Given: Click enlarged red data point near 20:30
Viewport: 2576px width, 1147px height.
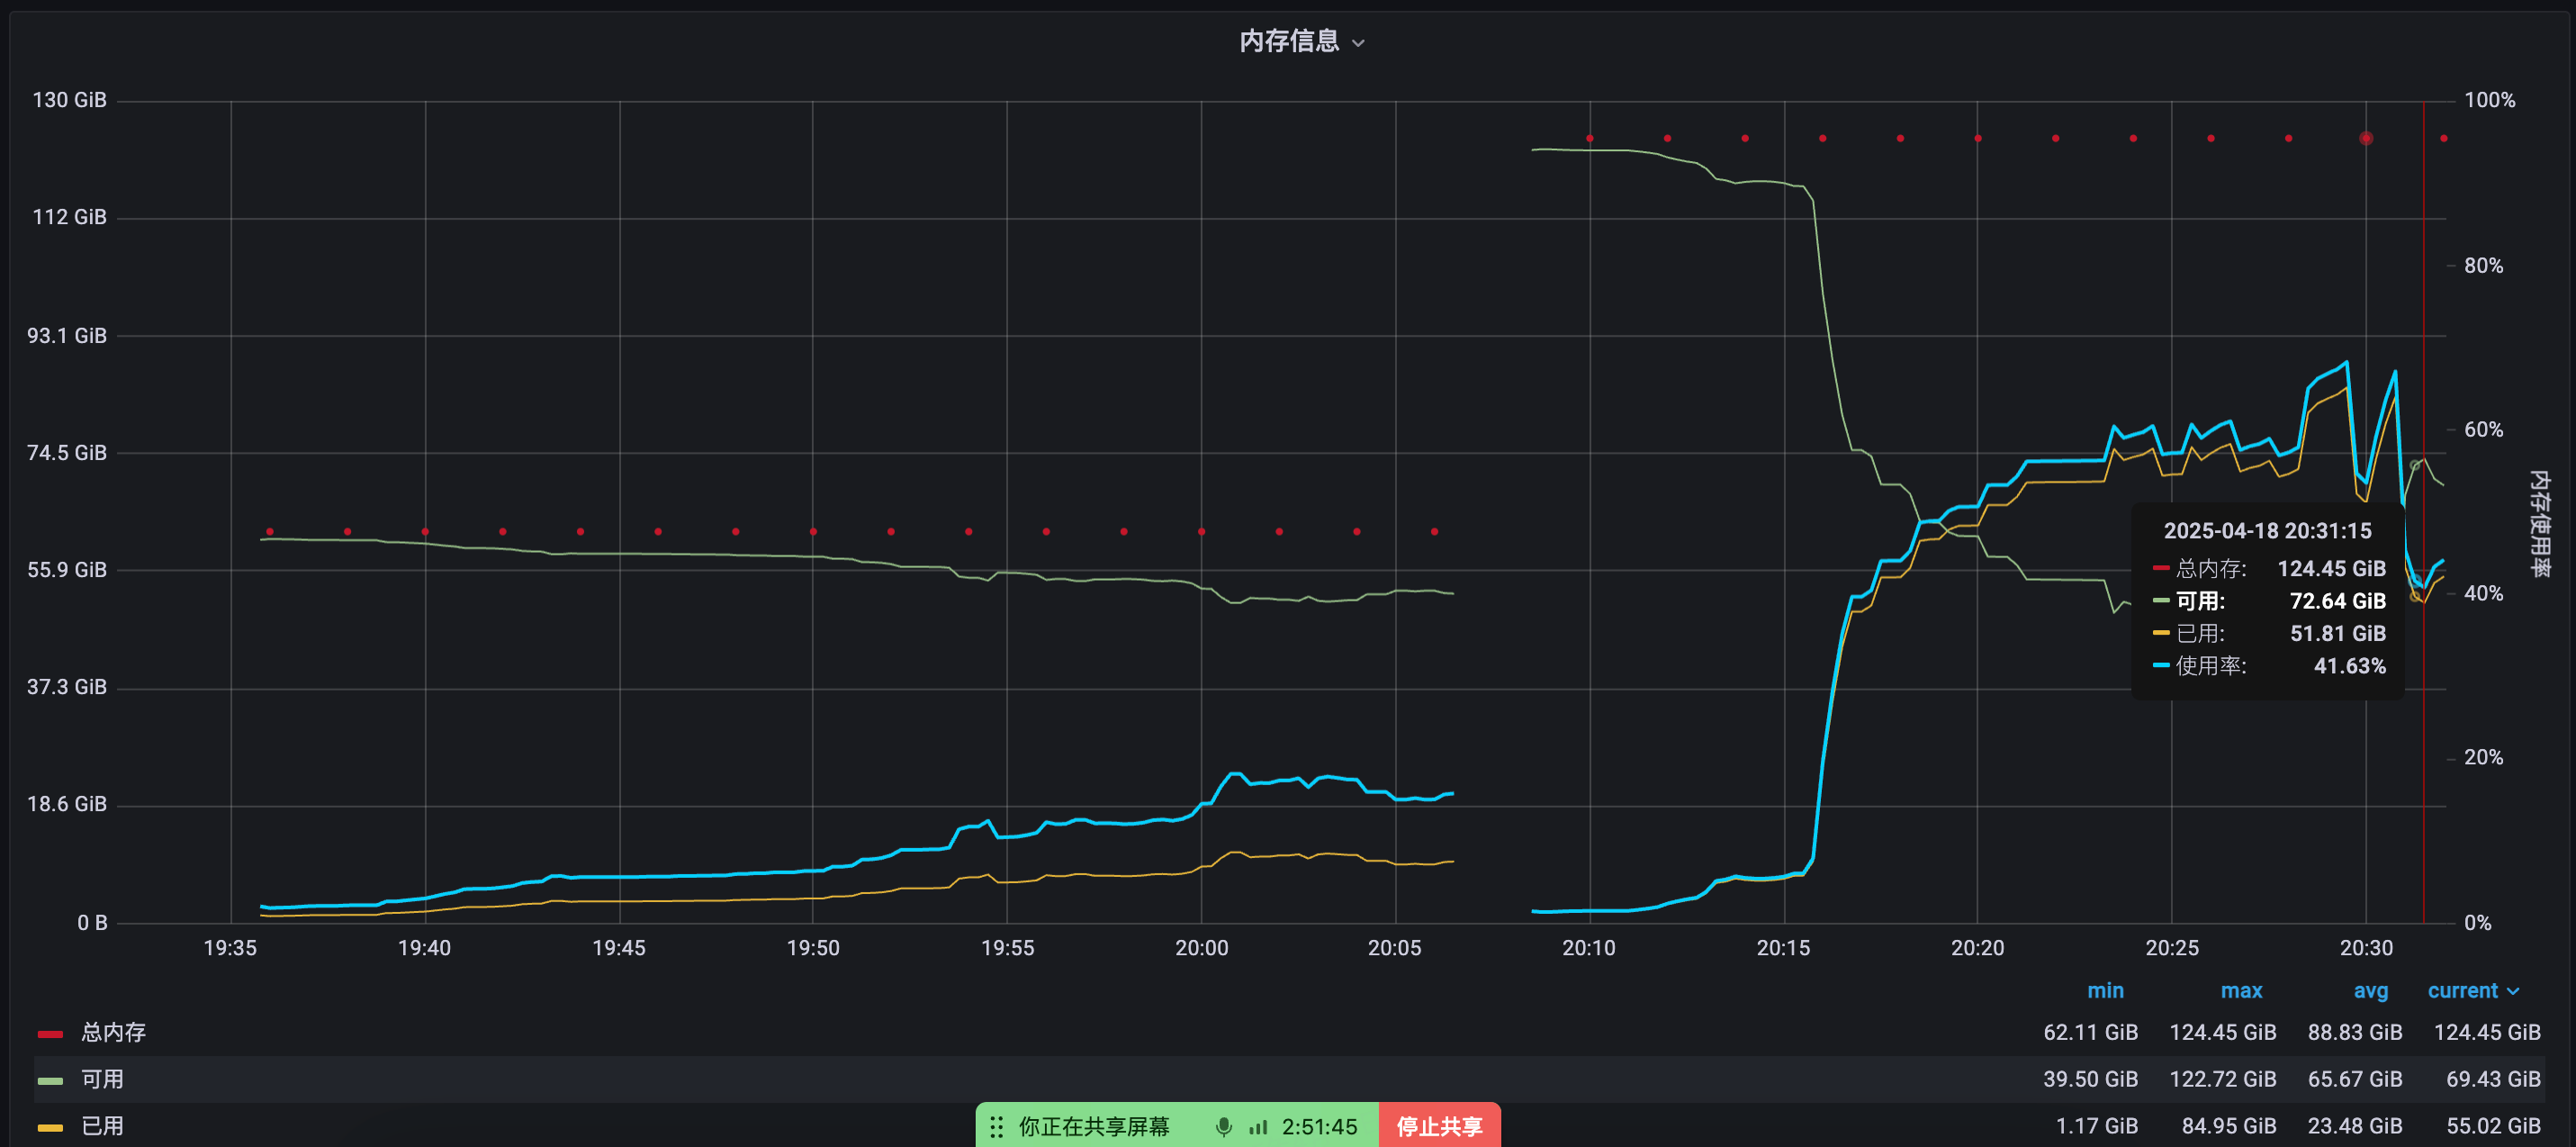Looking at the screenshot, I should pos(2365,138).
